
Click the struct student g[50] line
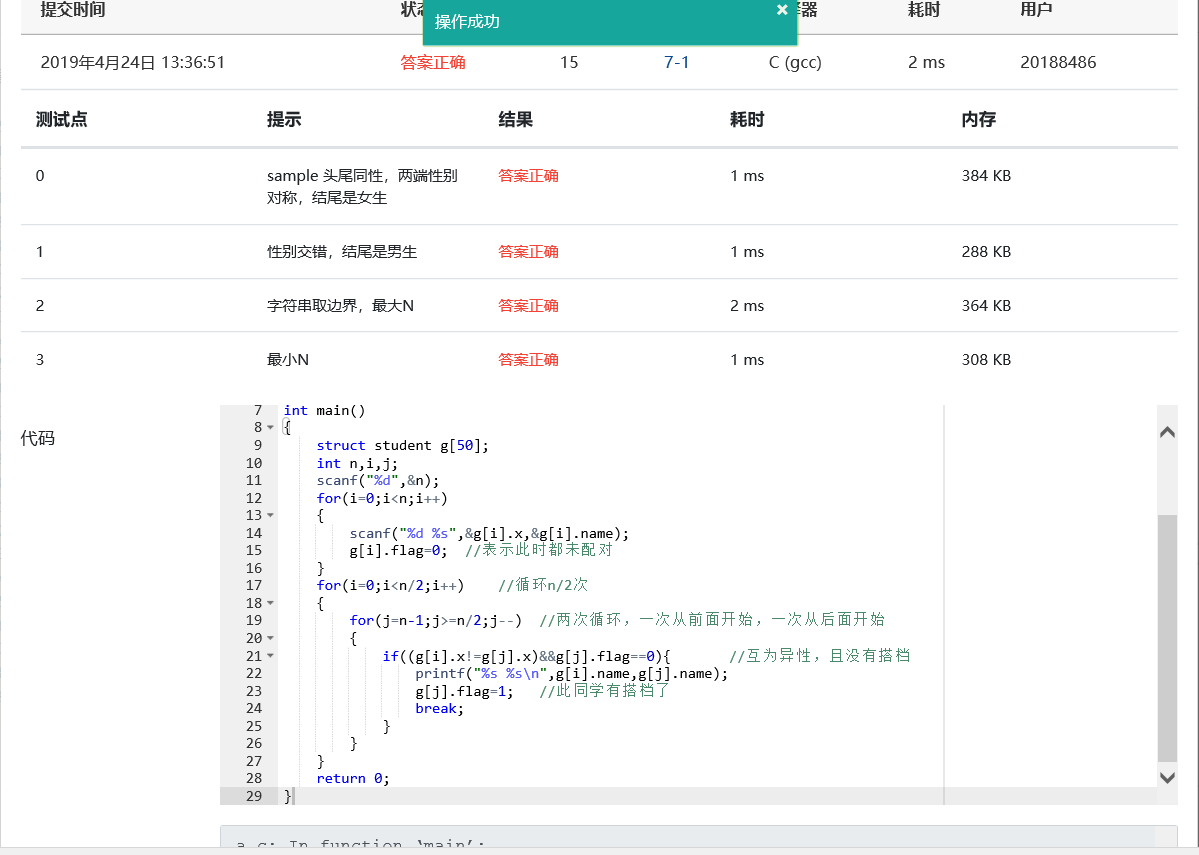[x=402, y=446]
